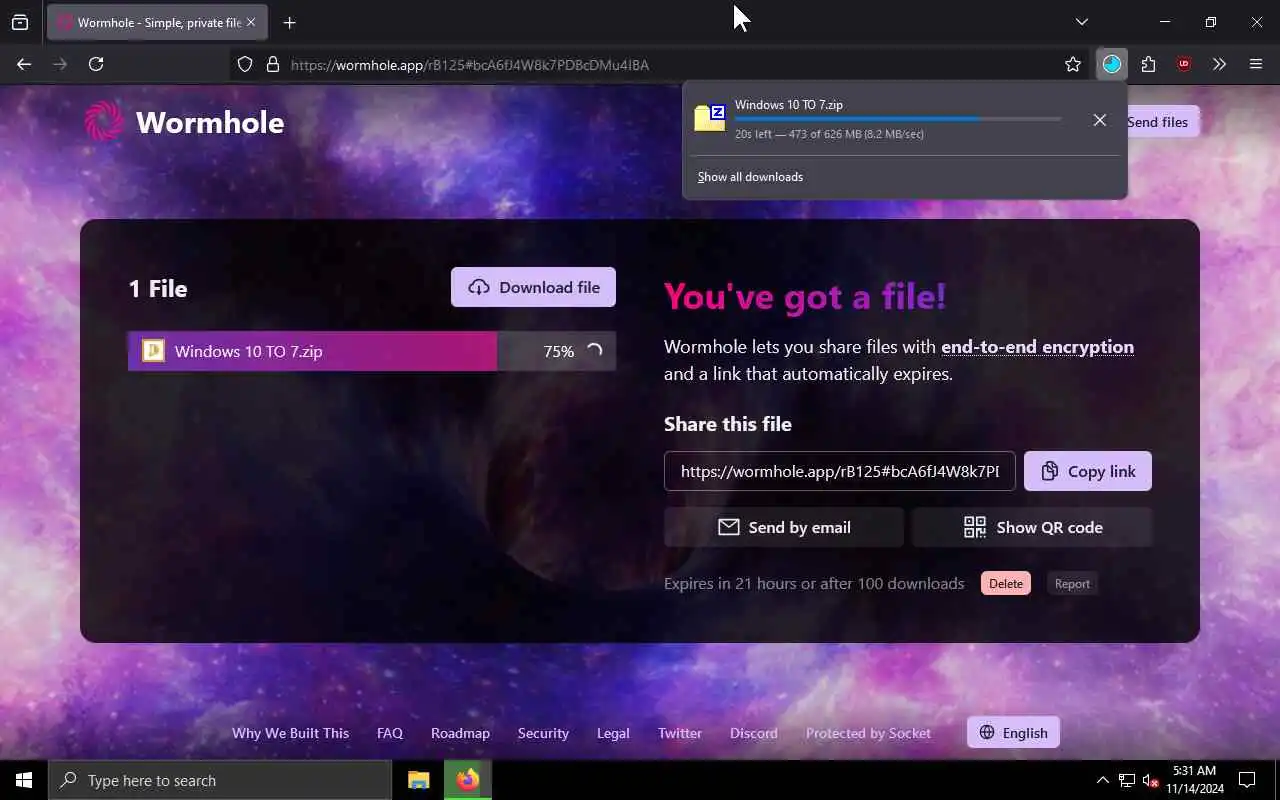
Task: Open the Twitter footer link
Action: [x=680, y=733]
